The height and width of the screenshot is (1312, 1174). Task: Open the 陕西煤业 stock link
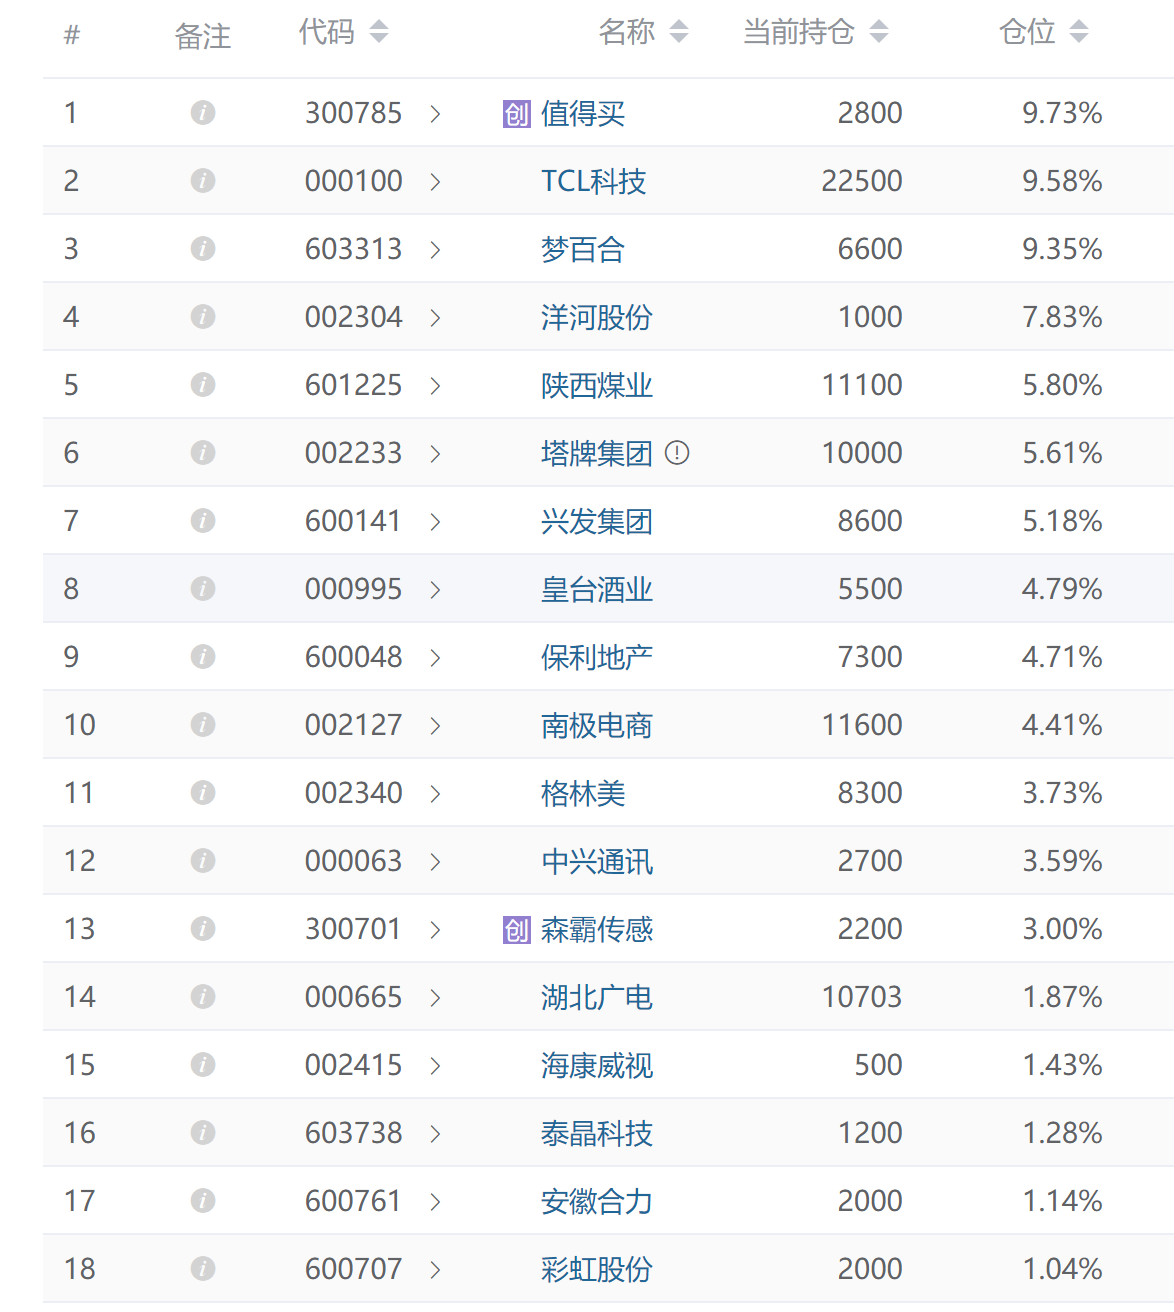[x=597, y=386]
